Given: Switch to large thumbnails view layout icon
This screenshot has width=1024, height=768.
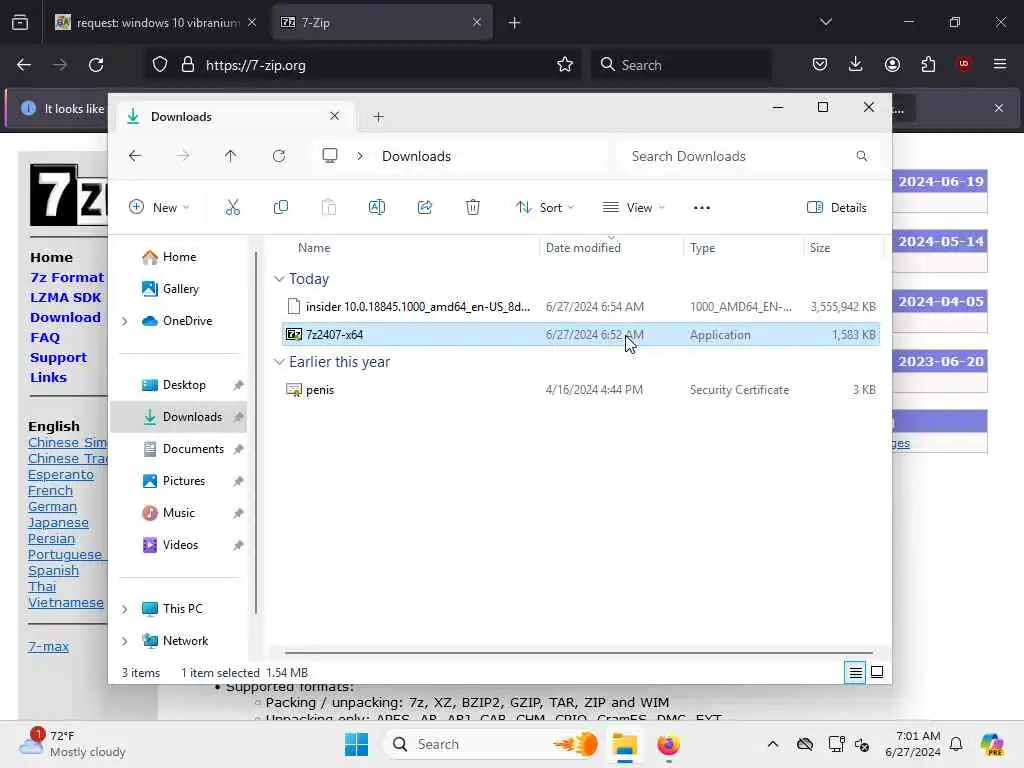Looking at the screenshot, I should (877, 672).
